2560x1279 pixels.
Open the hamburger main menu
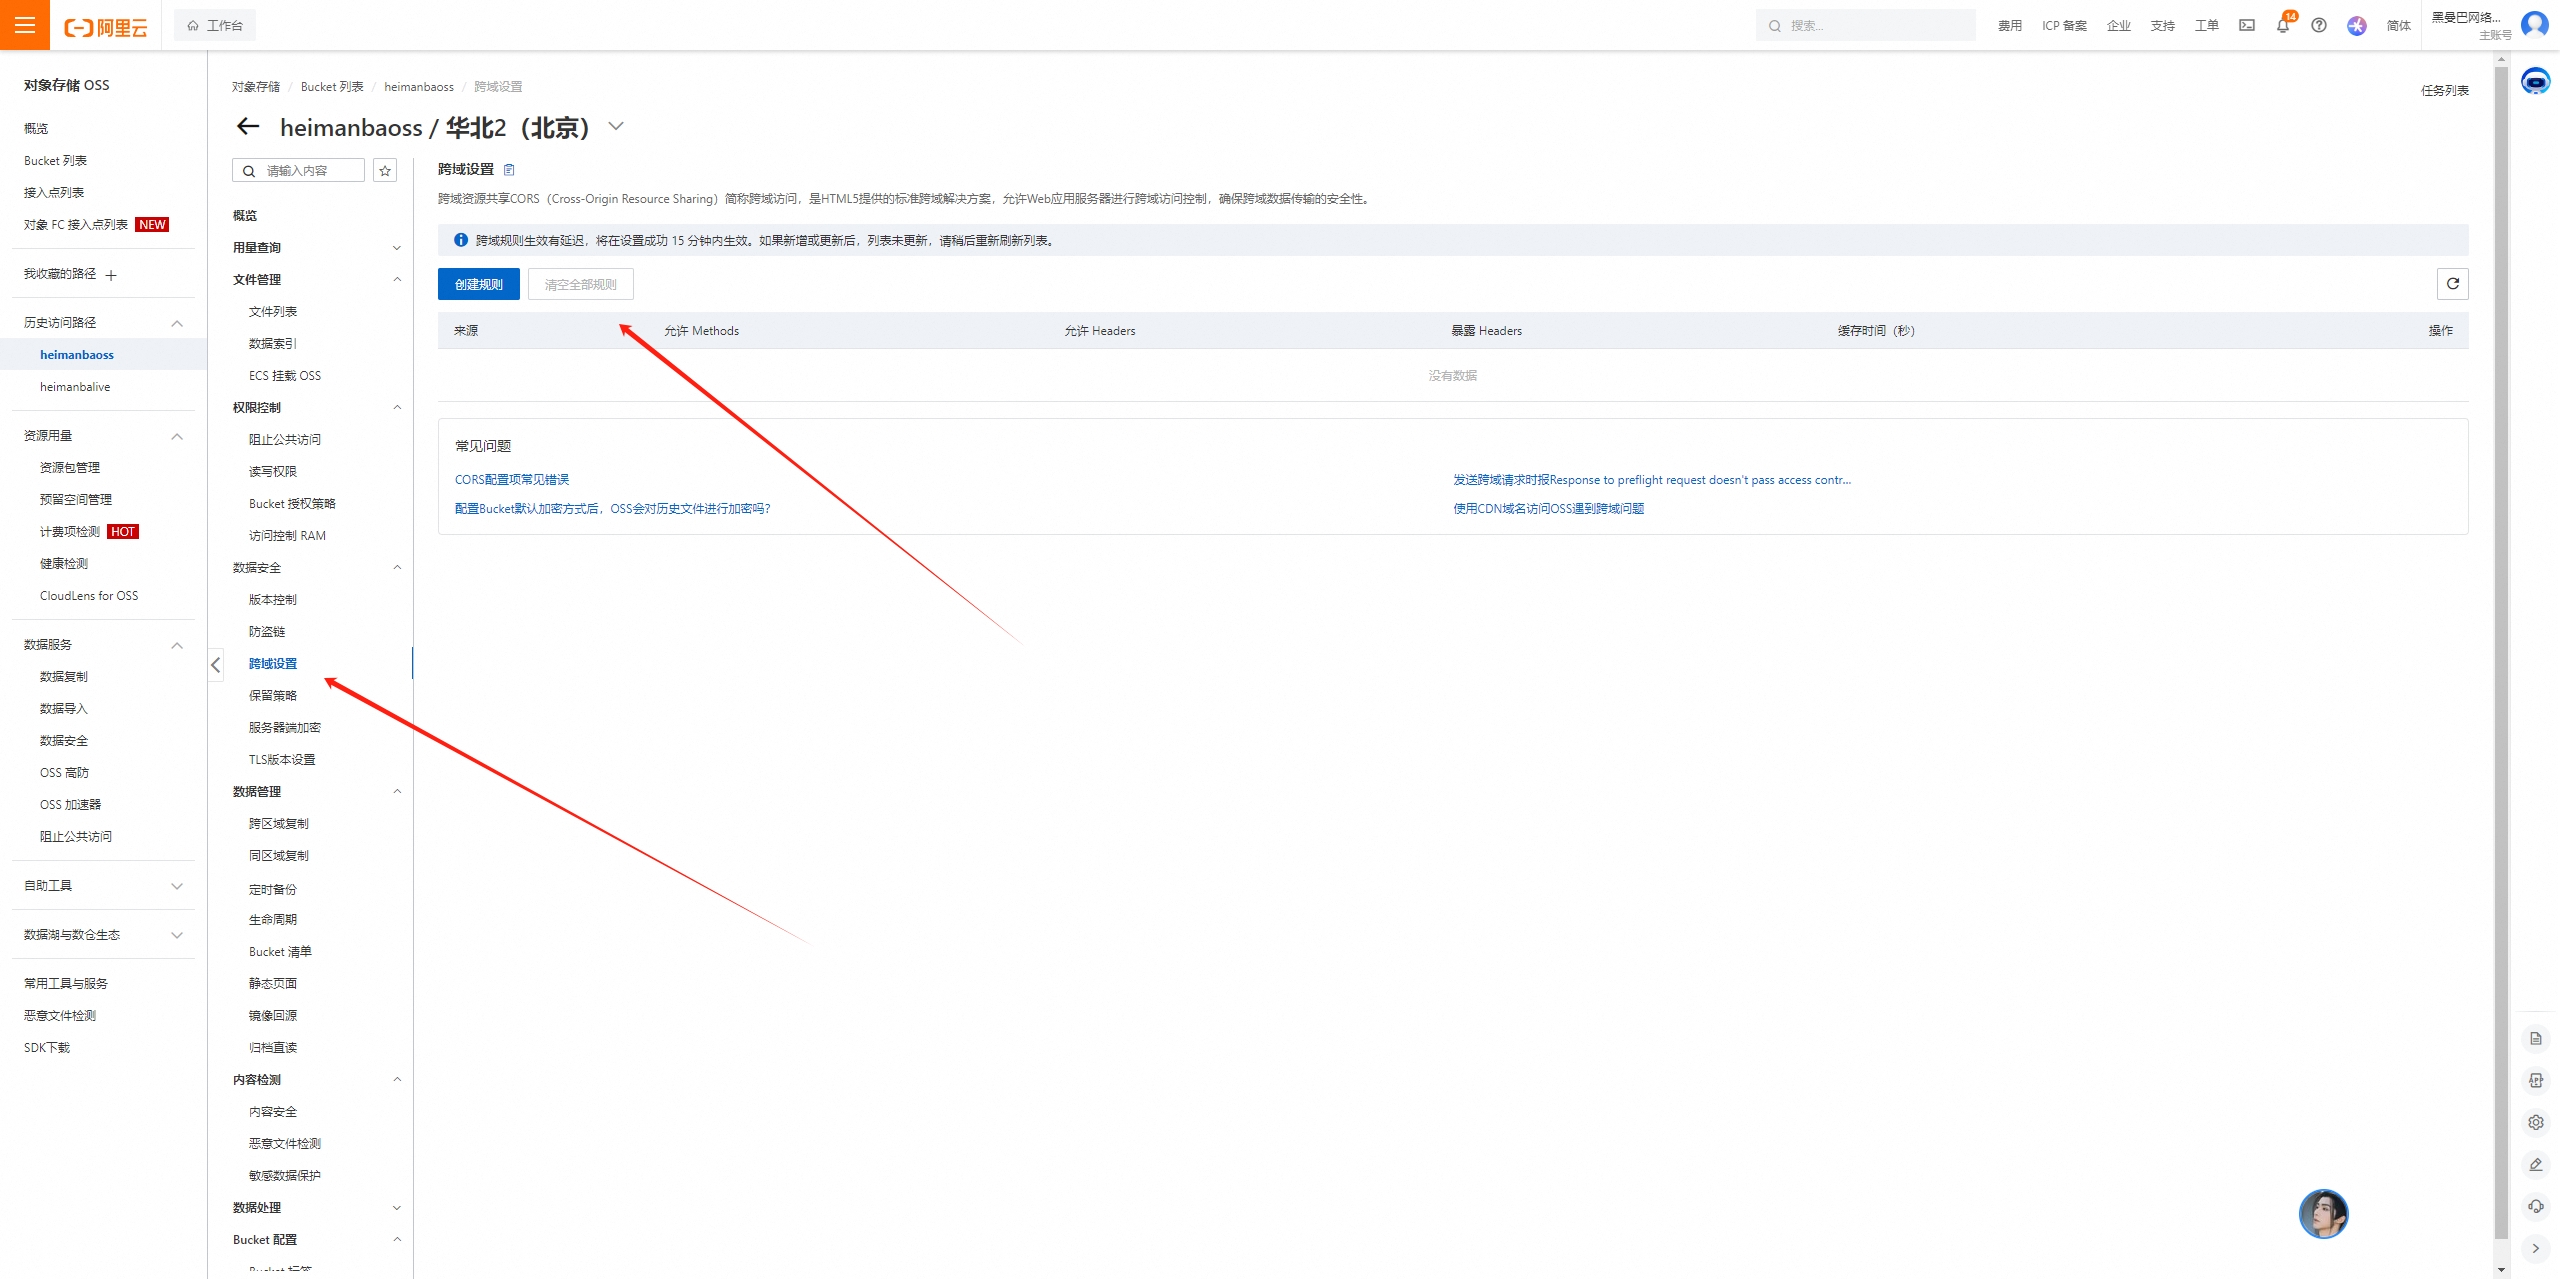(24, 25)
